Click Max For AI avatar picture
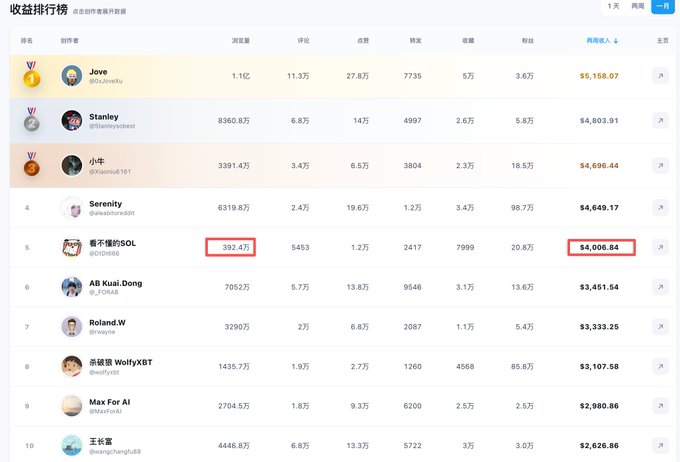Image resolution: width=680 pixels, height=462 pixels. click(x=72, y=406)
